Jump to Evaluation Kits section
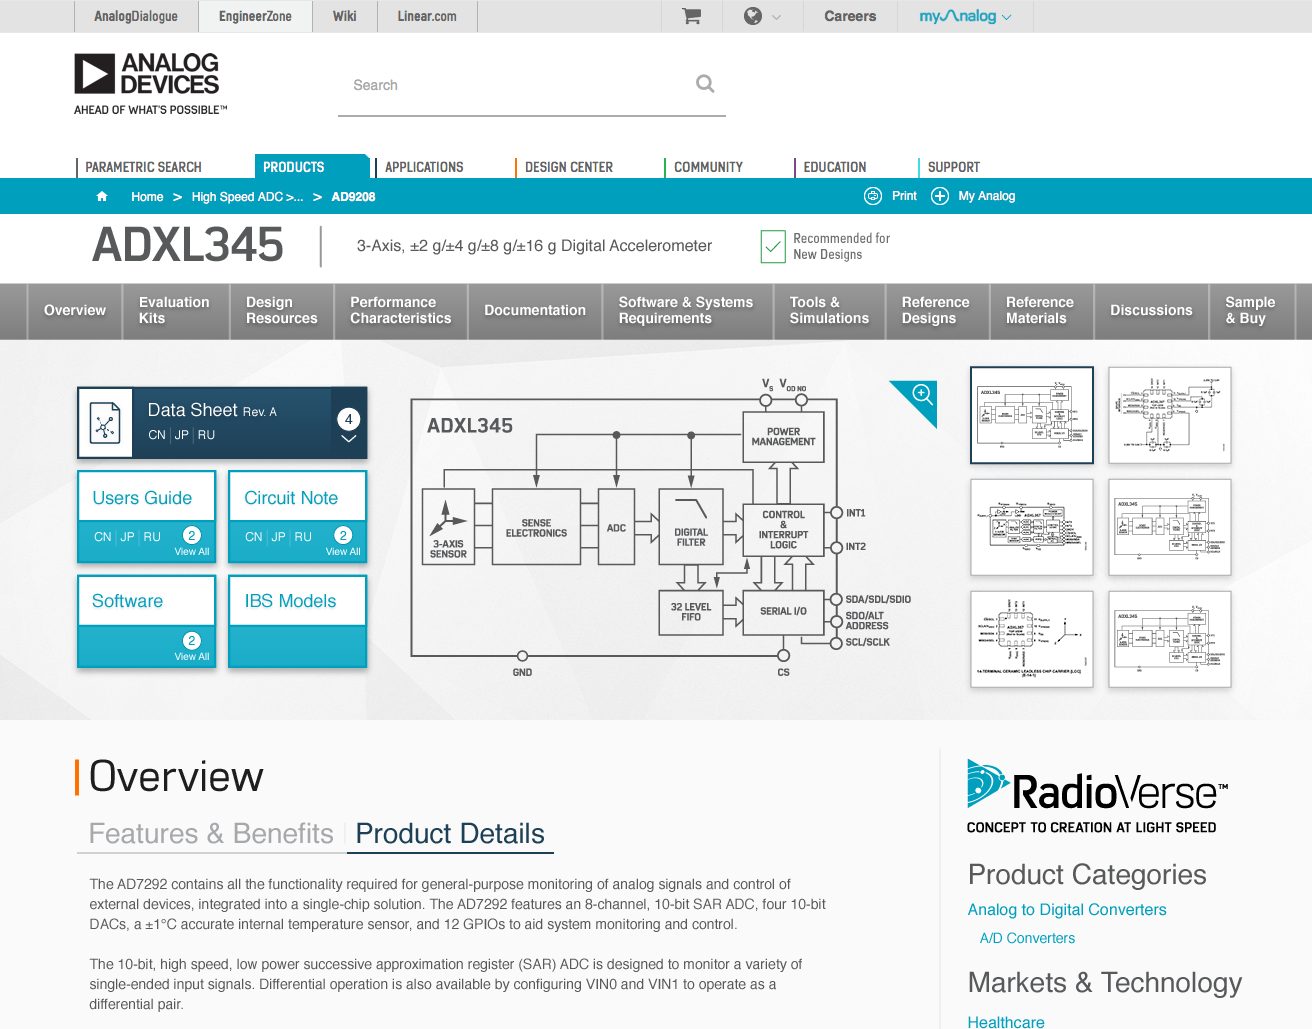This screenshot has height=1029, width=1312. point(174,311)
